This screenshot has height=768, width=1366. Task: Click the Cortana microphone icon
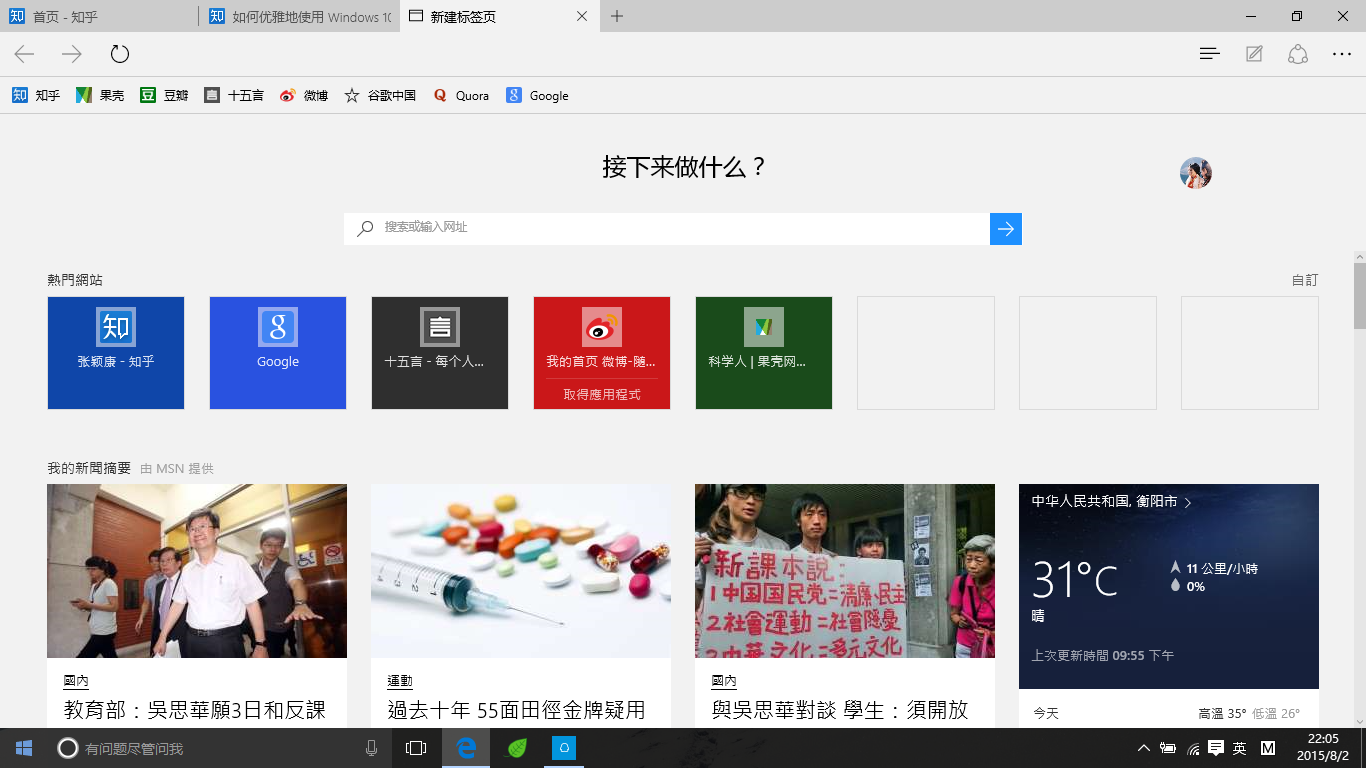[371, 748]
